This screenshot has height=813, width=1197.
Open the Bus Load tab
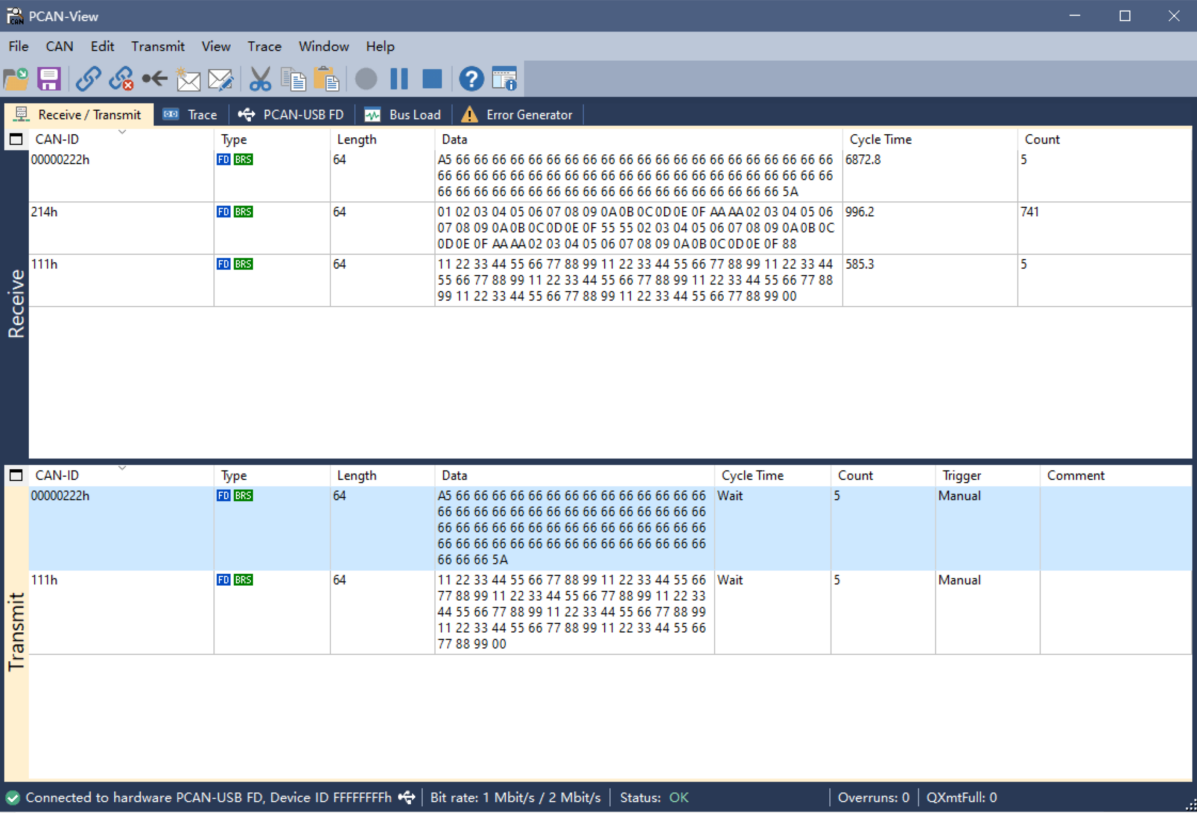(x=404, y=115)
